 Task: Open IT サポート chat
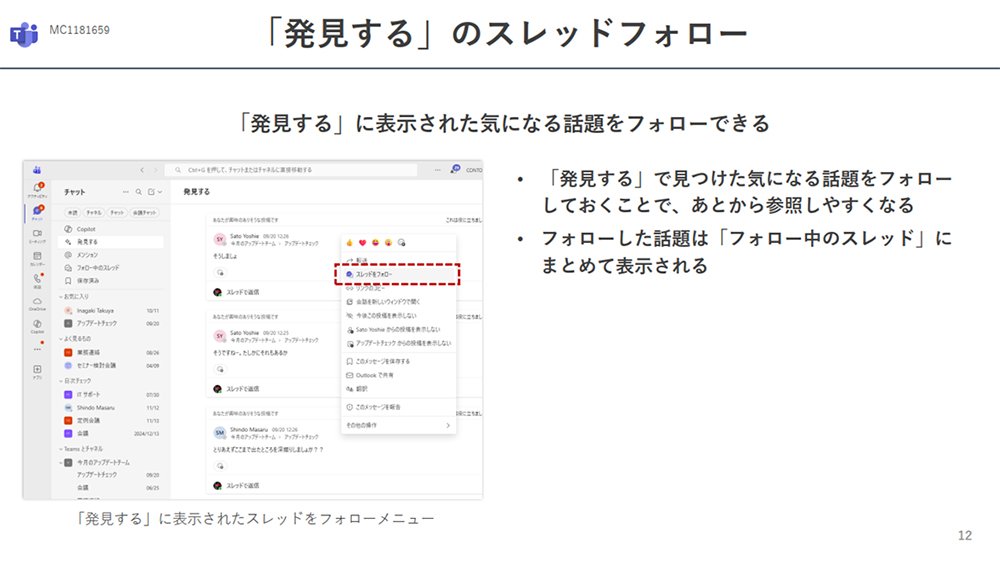click(x=111, y=395)
